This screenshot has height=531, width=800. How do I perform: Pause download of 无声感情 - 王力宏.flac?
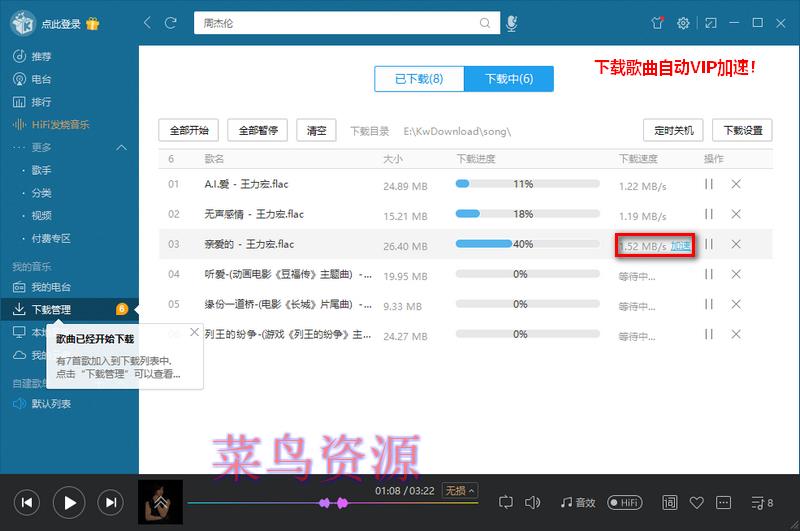point(709,214)
